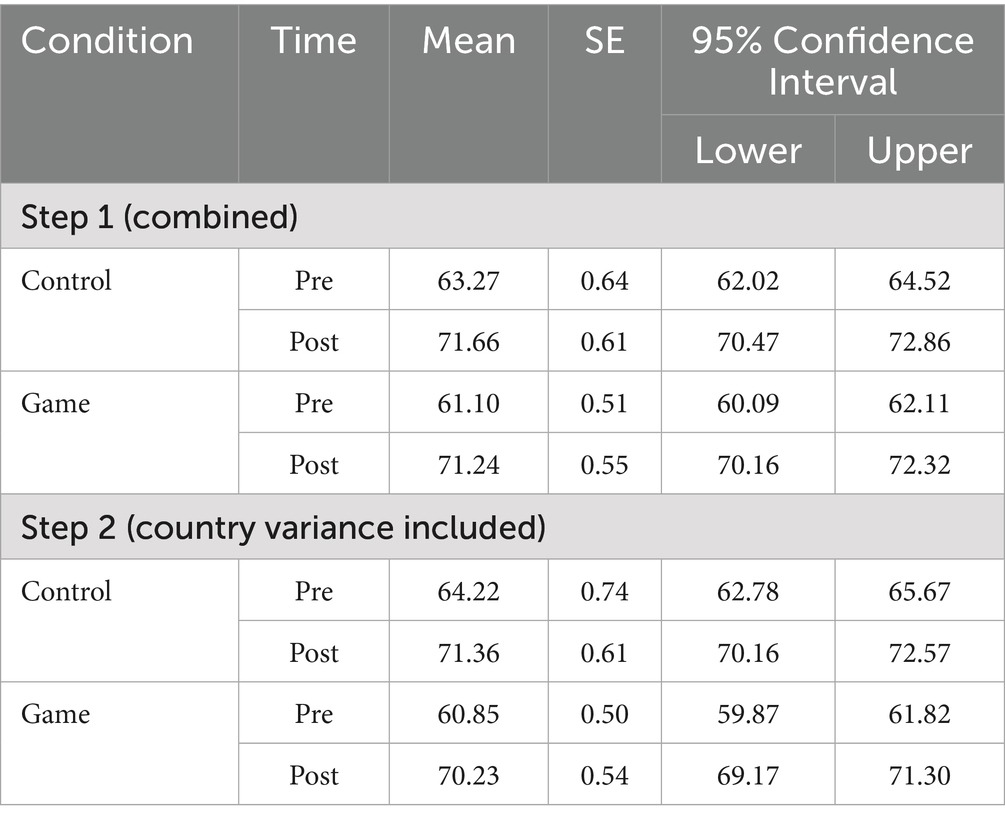Image resolution: width=1005 pixels, height=823 pixels.
Task: Click the mean value 71.66 cell
Action: click(x=468, y=341)
